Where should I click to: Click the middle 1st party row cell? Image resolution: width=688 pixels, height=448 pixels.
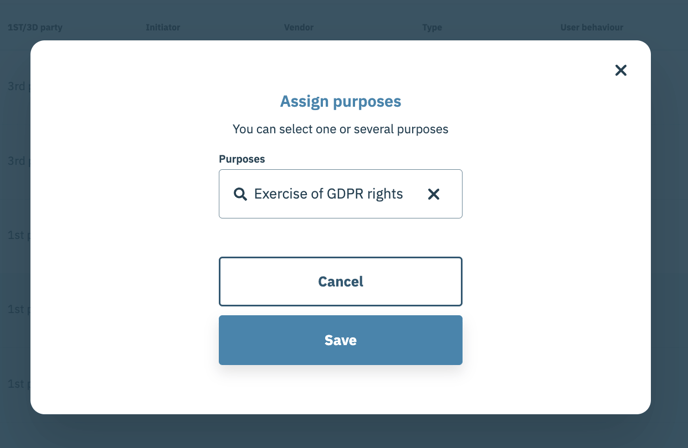(x=18, y=309)
